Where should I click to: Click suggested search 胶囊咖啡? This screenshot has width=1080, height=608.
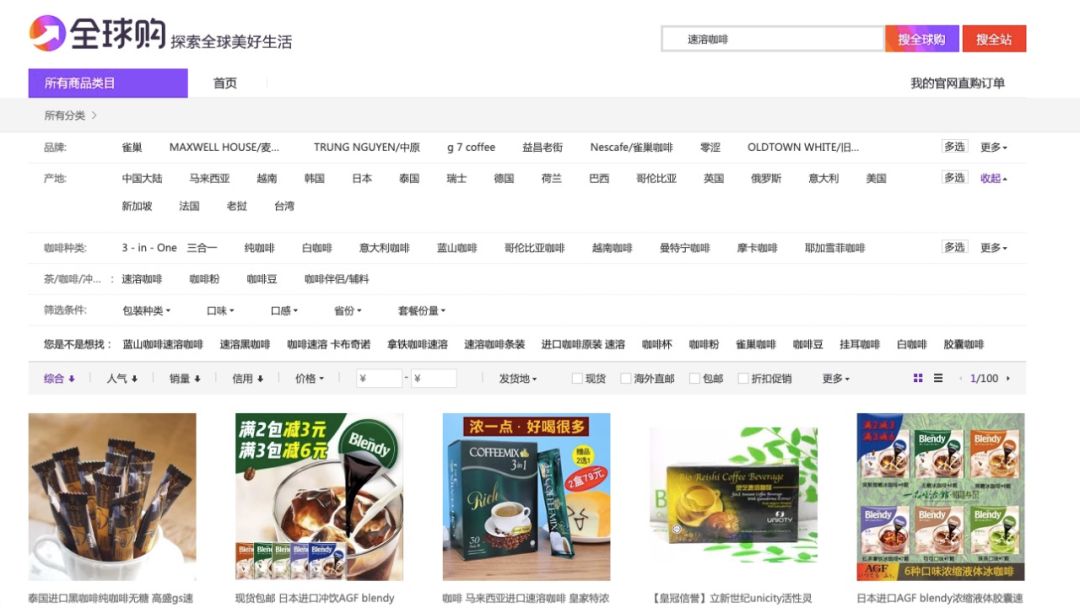coord(964,344)
